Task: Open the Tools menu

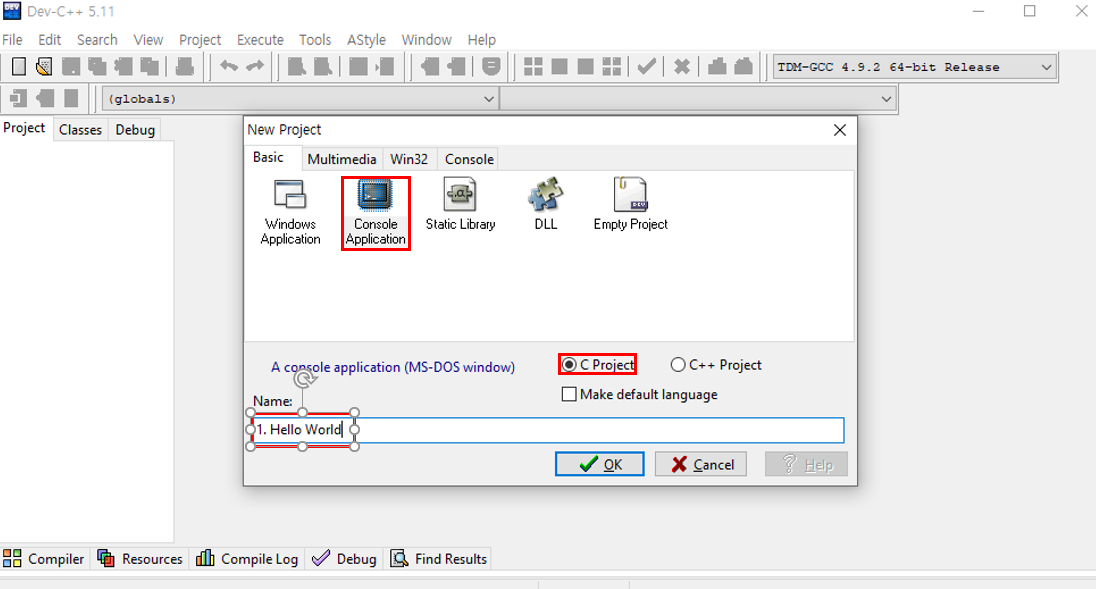Action: point(315,40)
